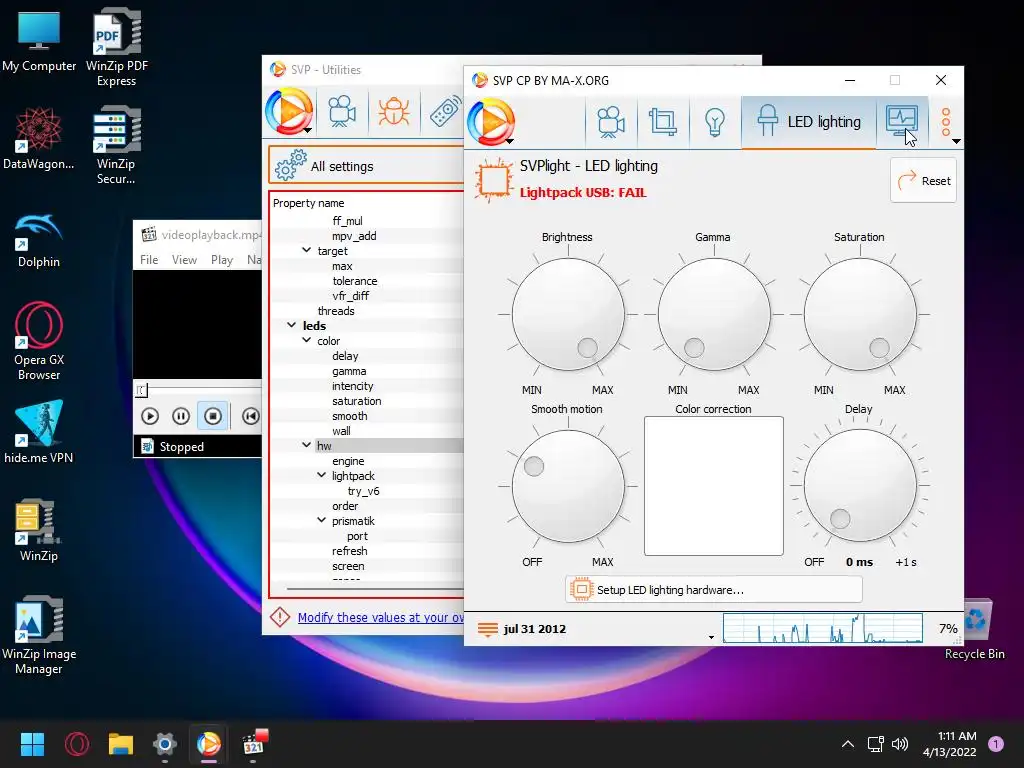
Task: Select the mpv_add property row
Action: coord(367,236)
